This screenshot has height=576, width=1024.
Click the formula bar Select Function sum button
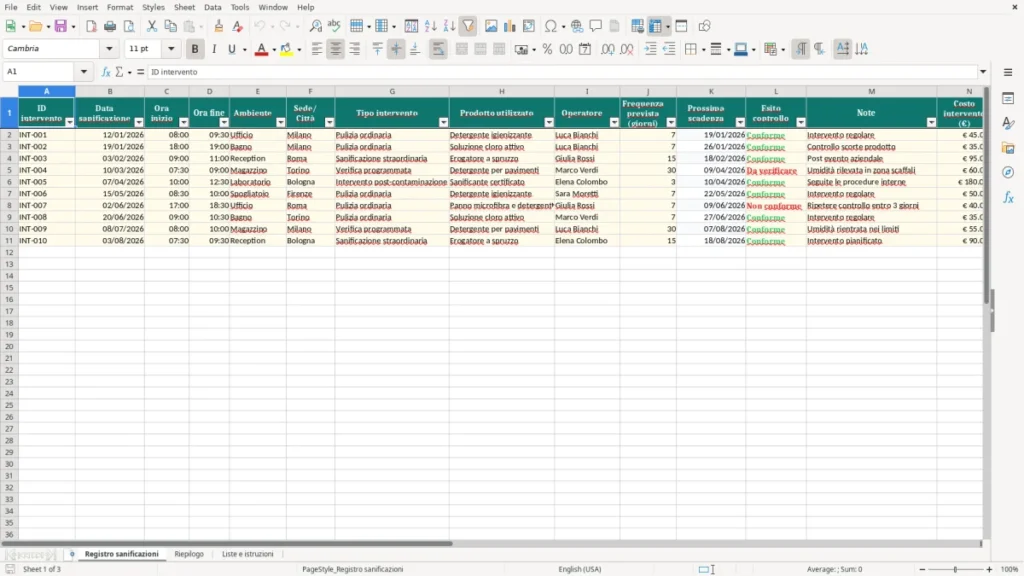(120, 72)
